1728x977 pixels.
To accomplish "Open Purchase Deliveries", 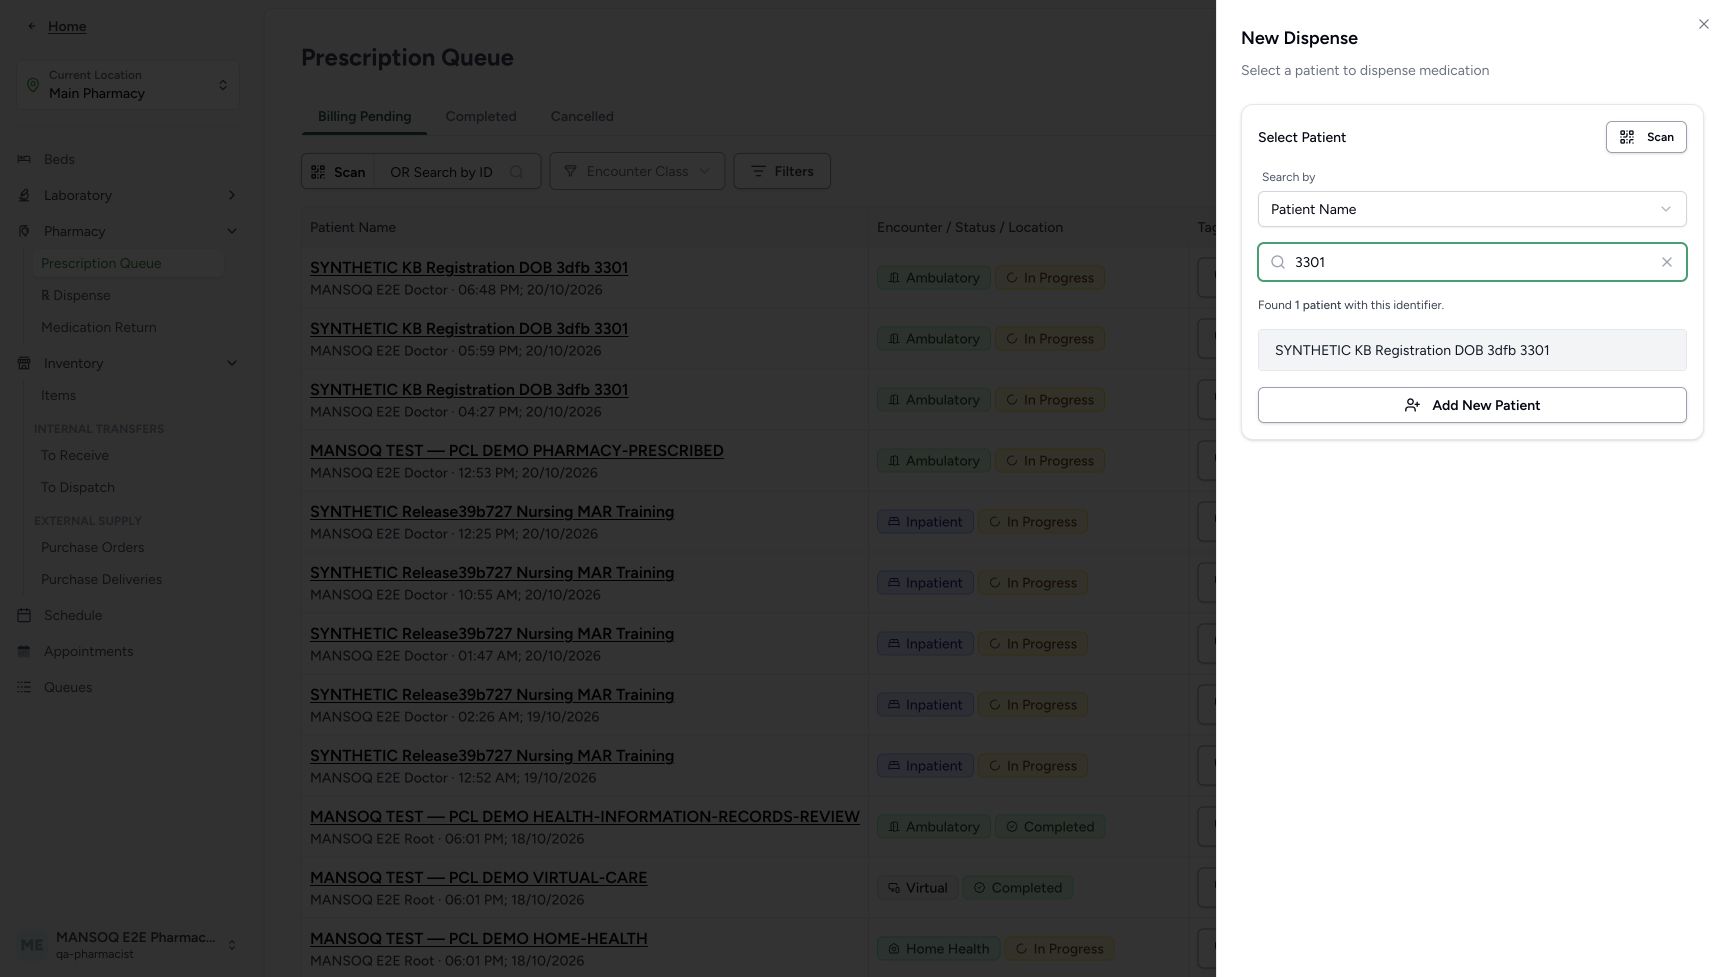I will (101, 579).
